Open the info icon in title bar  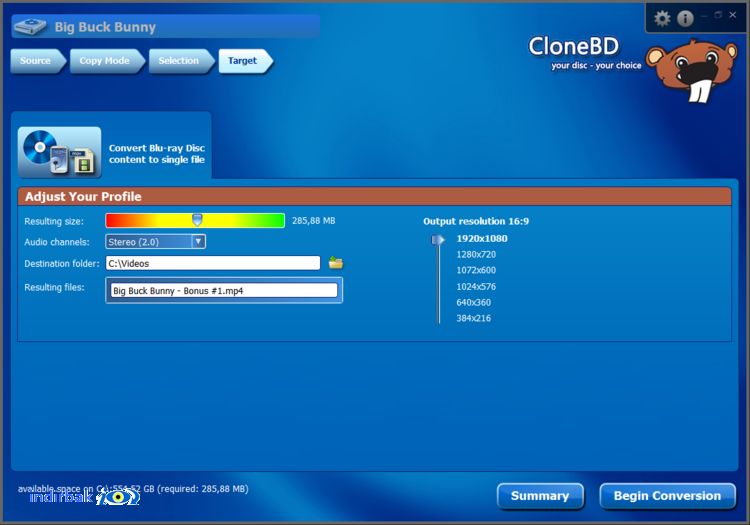point(685,18)
